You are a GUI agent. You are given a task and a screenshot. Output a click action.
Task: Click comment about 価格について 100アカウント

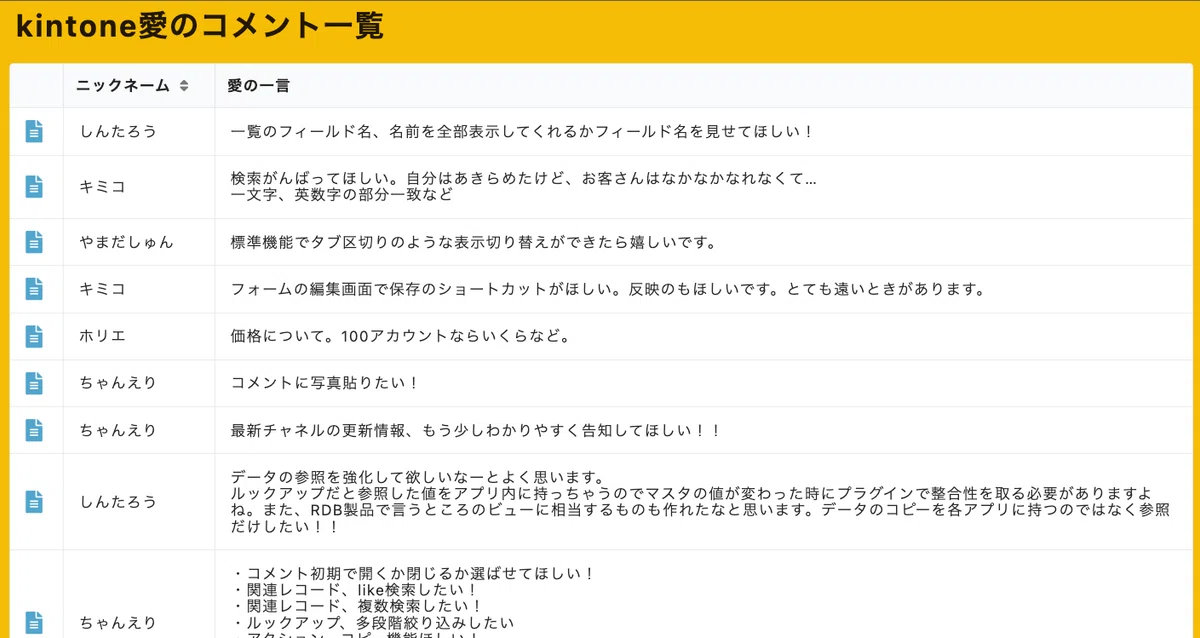400,336
